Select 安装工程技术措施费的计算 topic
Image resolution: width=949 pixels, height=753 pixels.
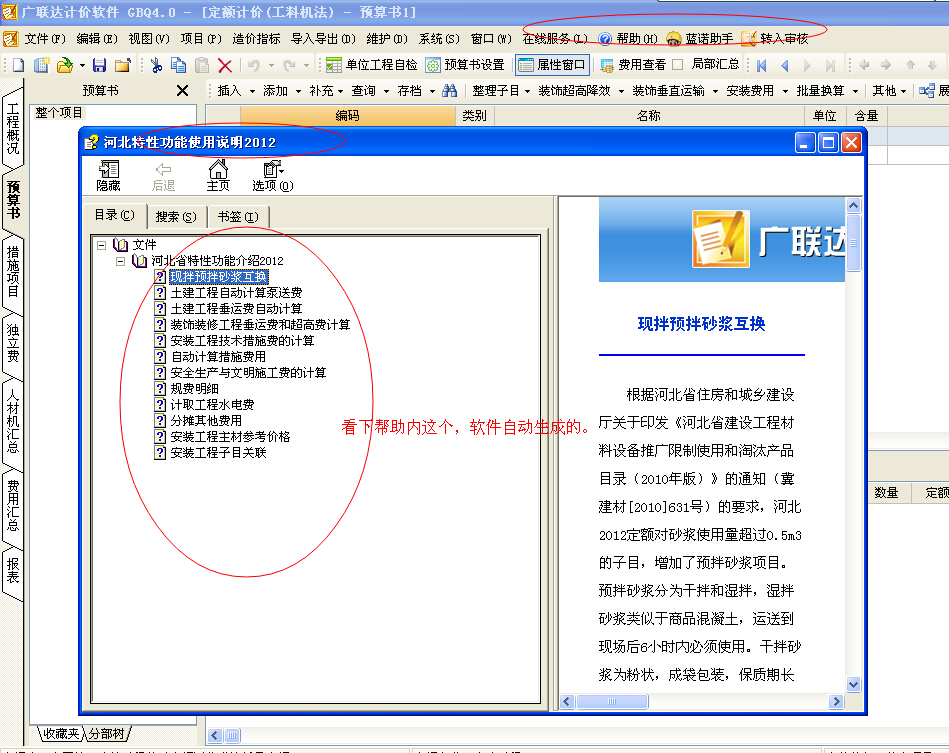(x=242, y=341)
